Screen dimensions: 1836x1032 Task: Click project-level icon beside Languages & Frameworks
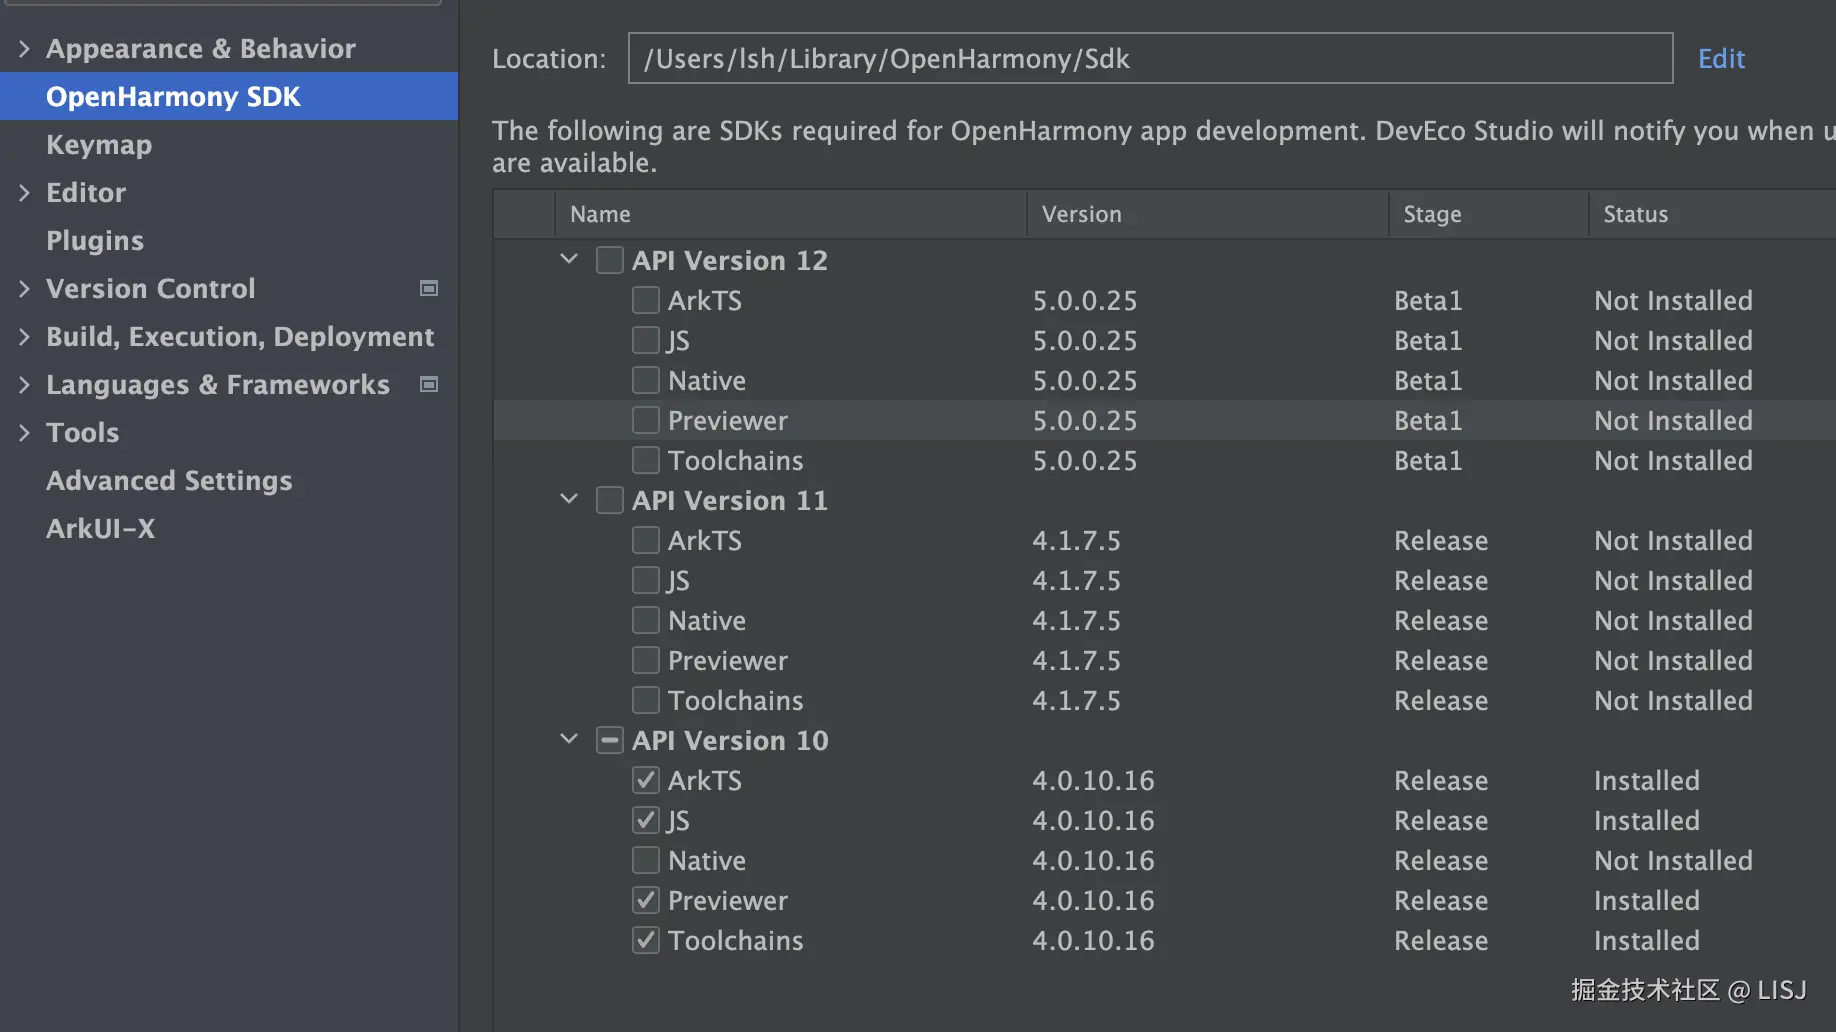point(429,384)
